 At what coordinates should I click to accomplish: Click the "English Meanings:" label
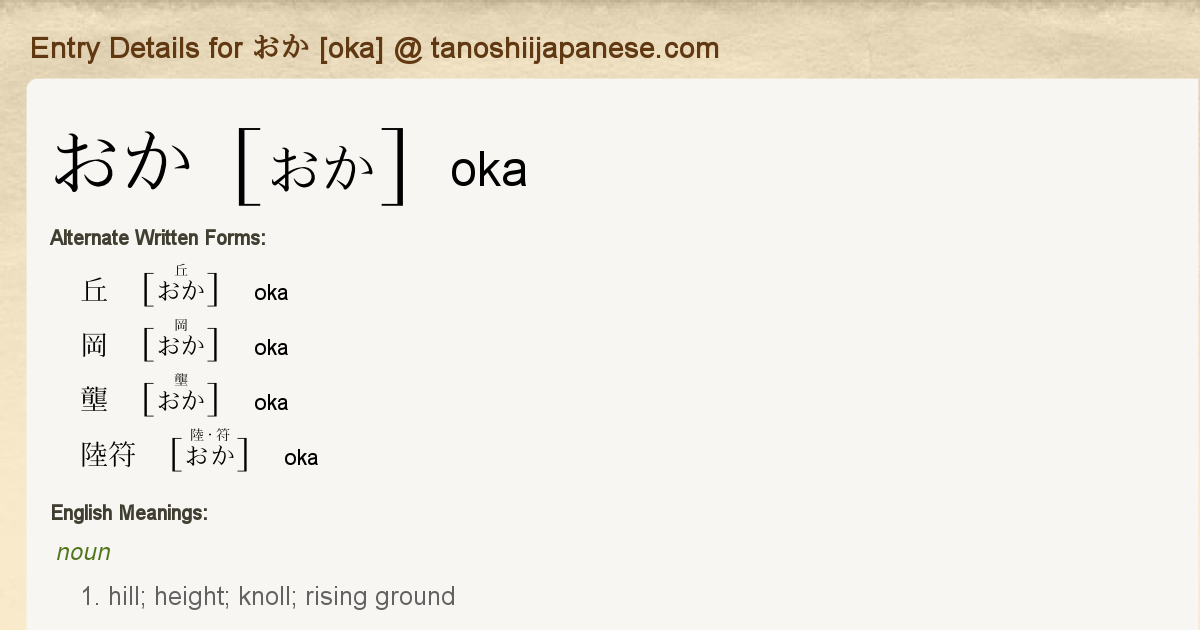coord(129,513)
